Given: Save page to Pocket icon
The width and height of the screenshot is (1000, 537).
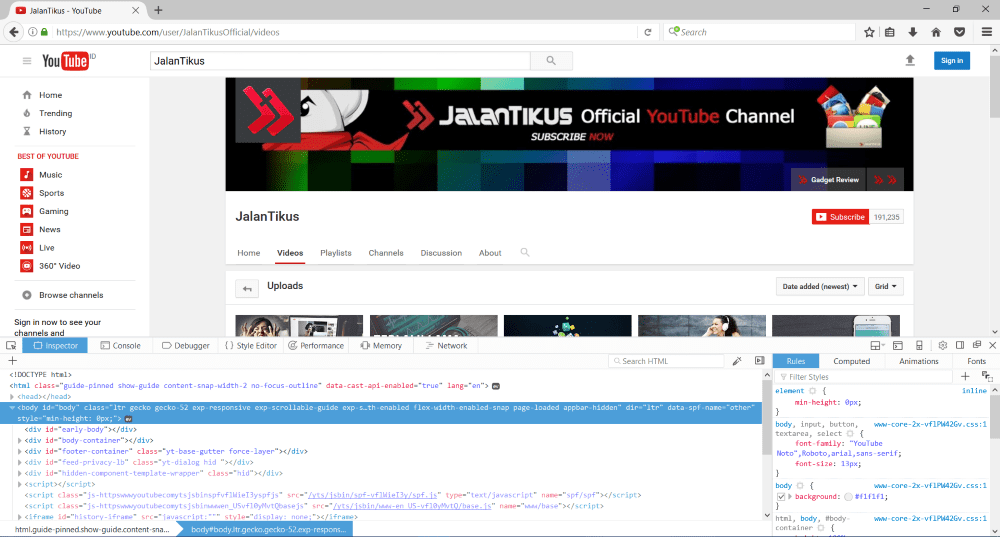Looking at the screenshot, I should click(959, 32).
